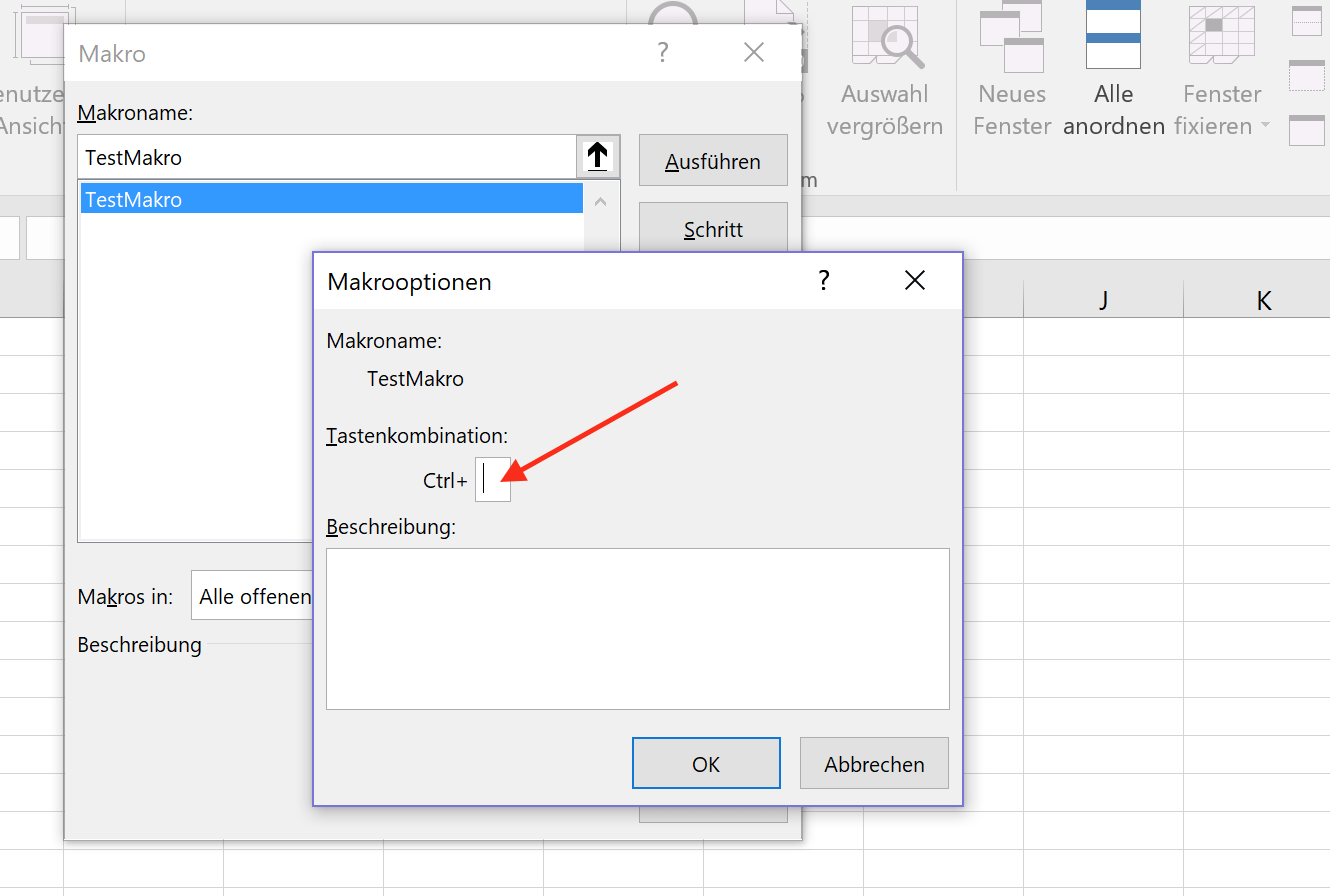Select TestMakro in the macro list
This screenshot has width=1330, height=896.
pos(332,199)
